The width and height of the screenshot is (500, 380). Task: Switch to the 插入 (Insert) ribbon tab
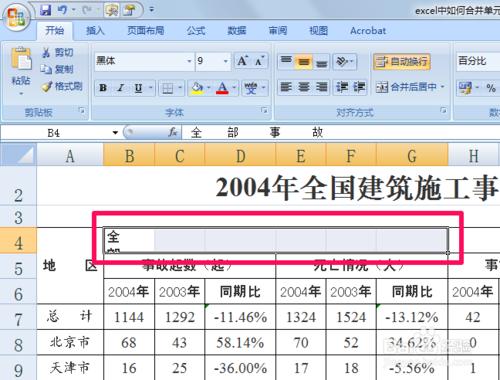95,31
